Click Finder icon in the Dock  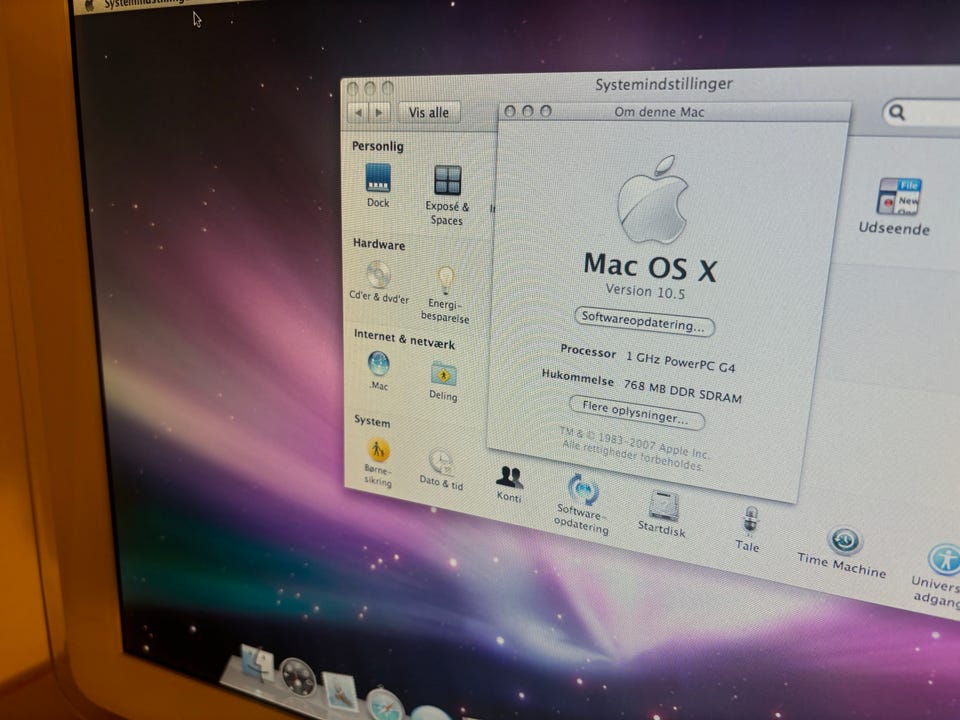[258, 664]
